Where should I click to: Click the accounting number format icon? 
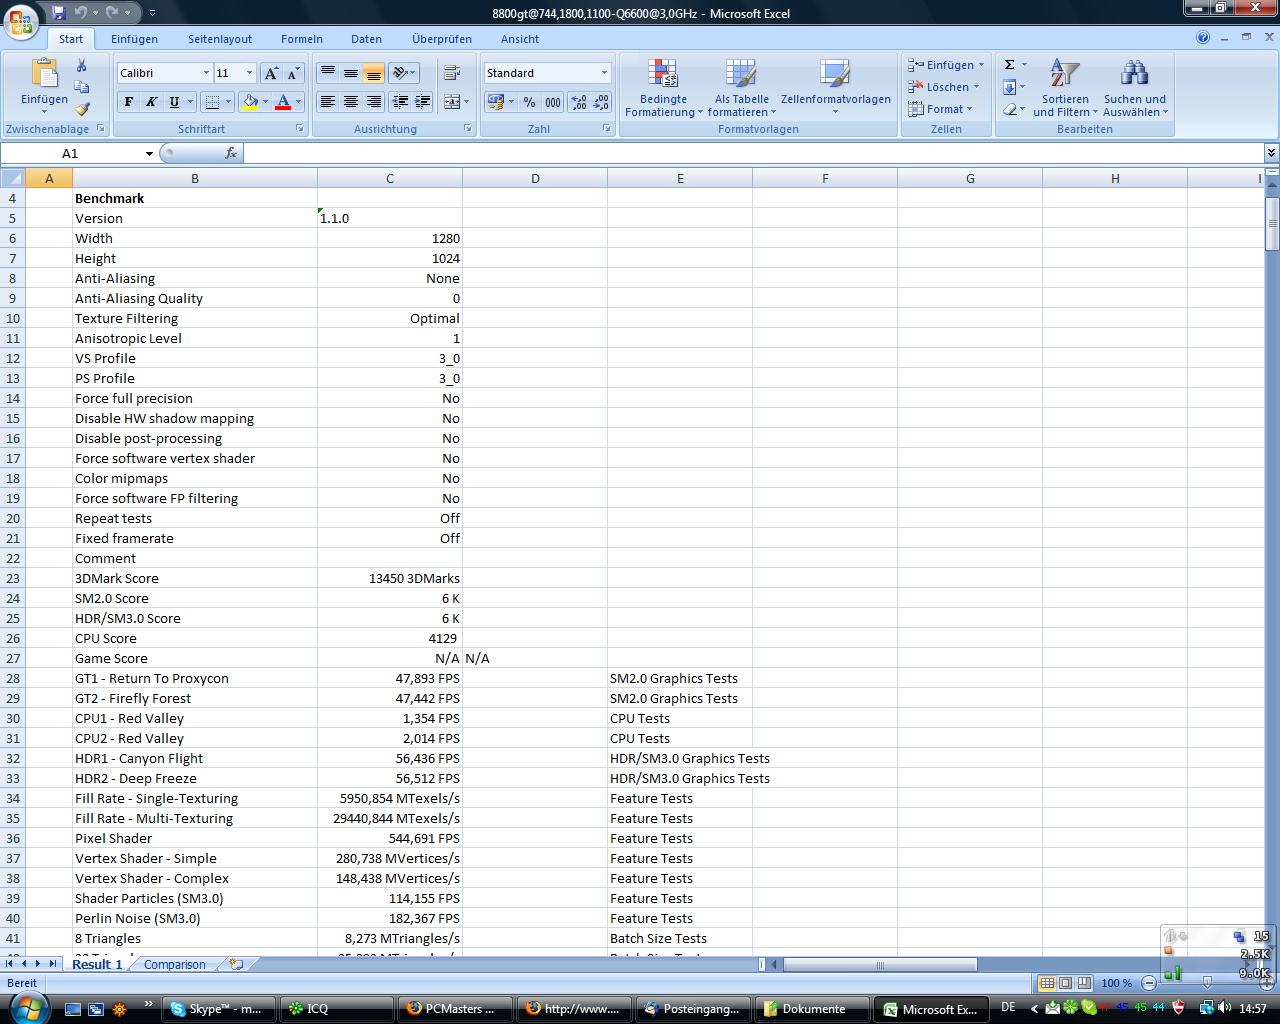(495, 102)
